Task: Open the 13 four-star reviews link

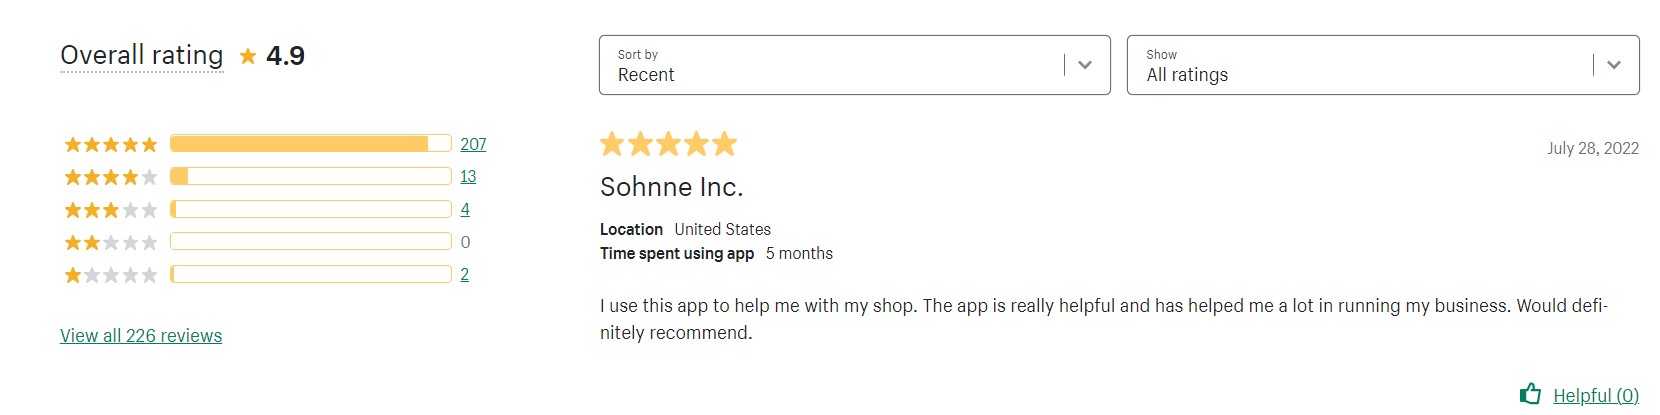Action: (468, 176)
